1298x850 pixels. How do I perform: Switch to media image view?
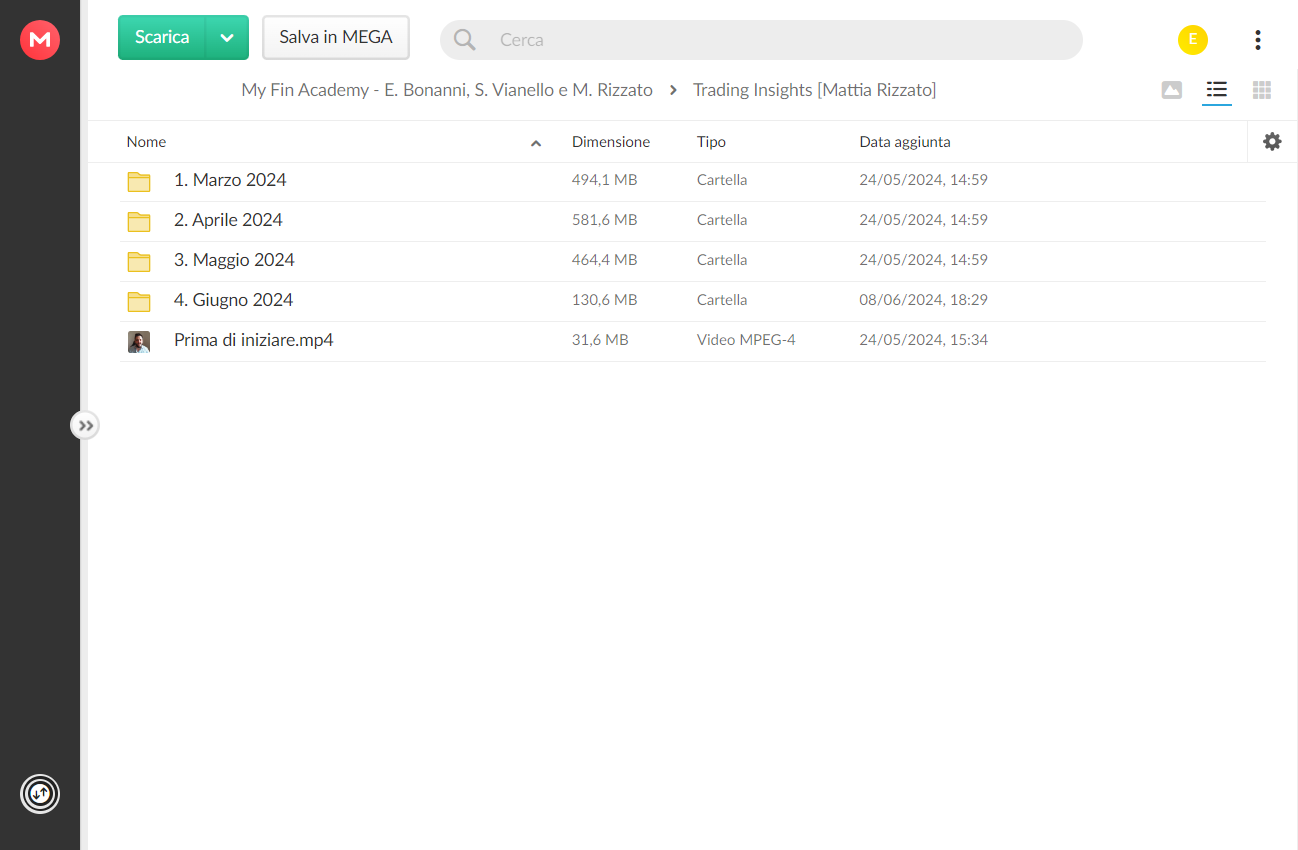pos(1172,90)
